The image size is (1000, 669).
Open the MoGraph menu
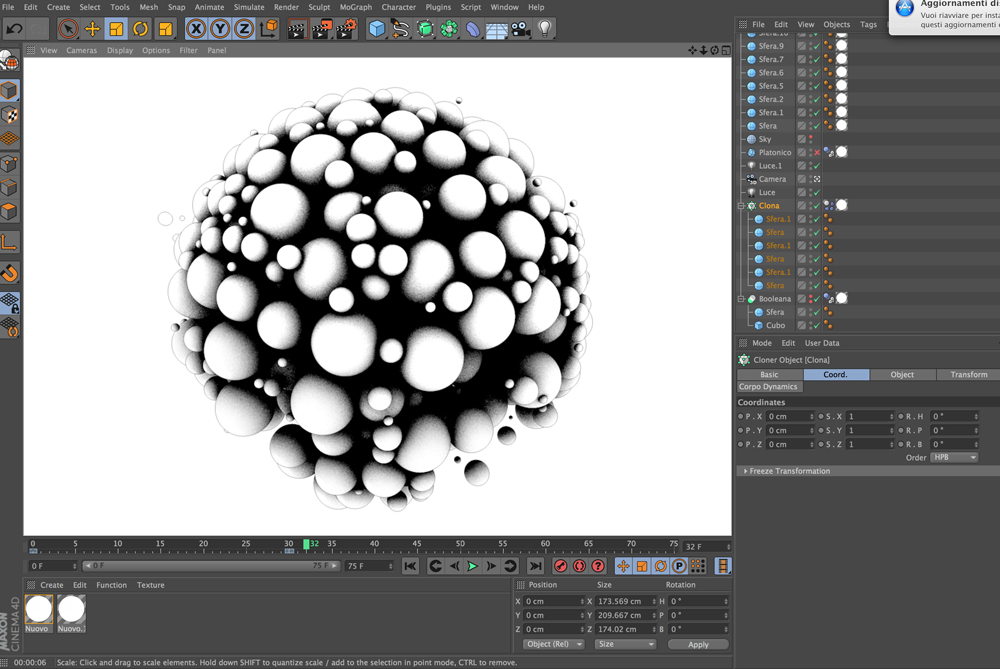(x=355, y=7)
